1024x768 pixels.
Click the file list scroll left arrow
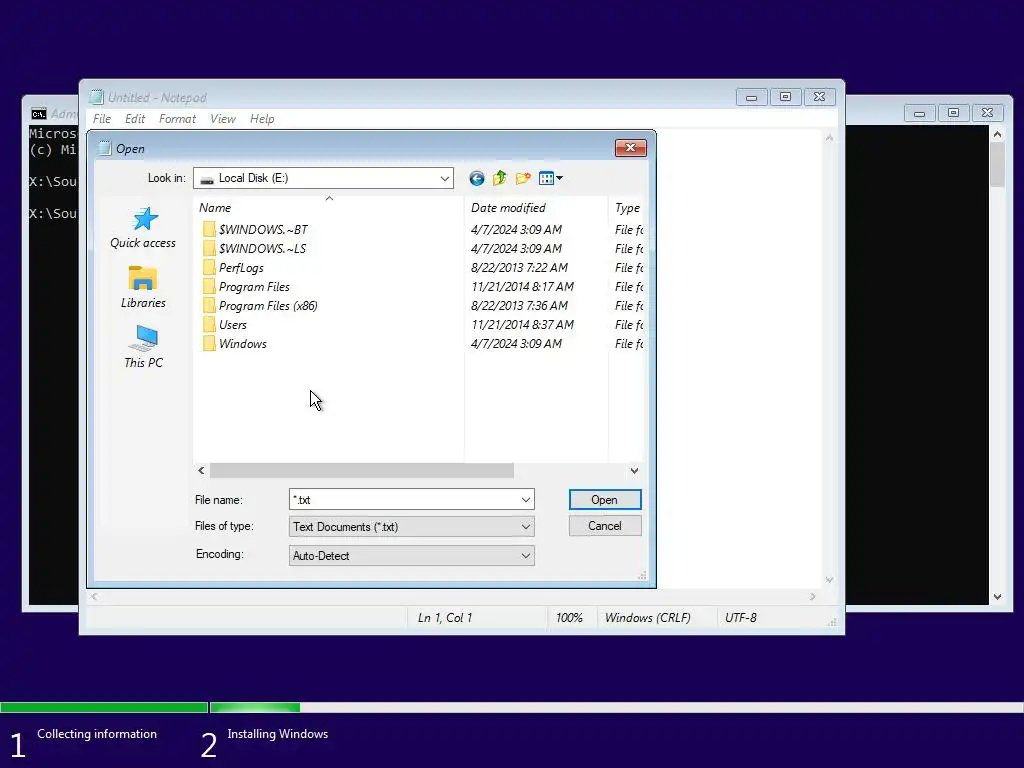tap(201, 470)
